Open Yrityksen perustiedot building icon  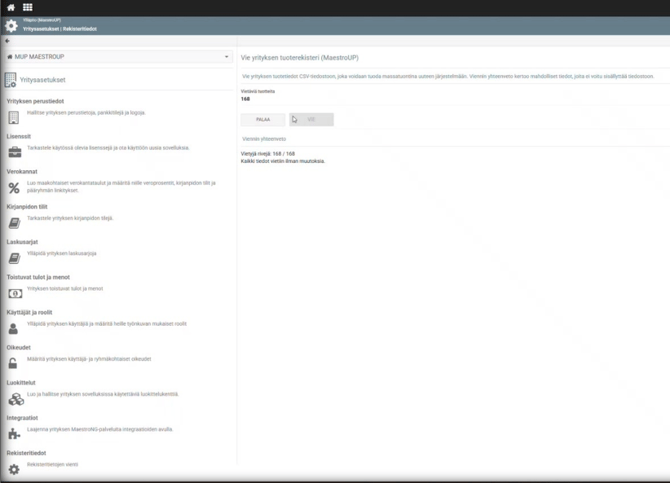pos(14,117)
